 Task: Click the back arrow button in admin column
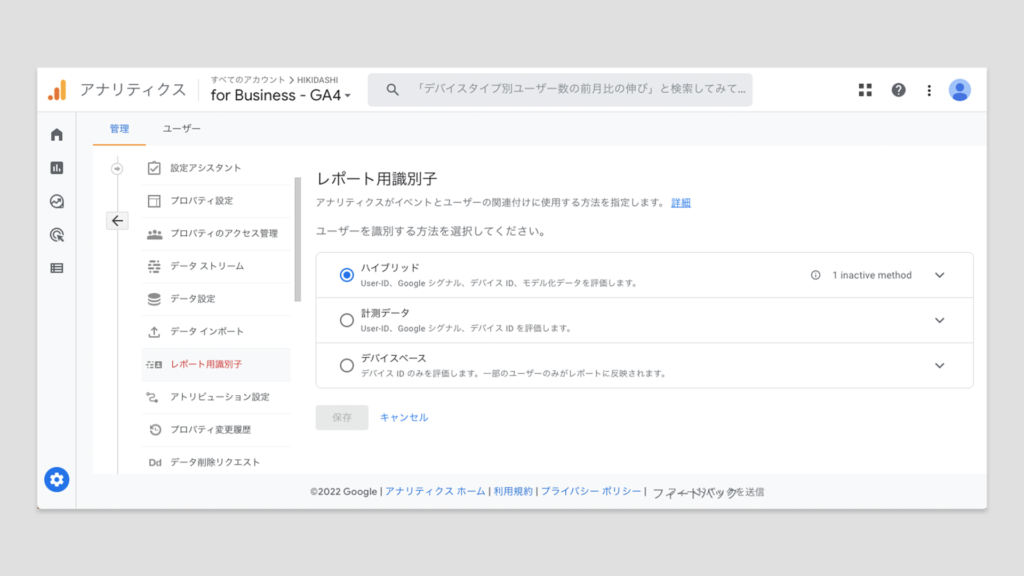click(118, 221)
